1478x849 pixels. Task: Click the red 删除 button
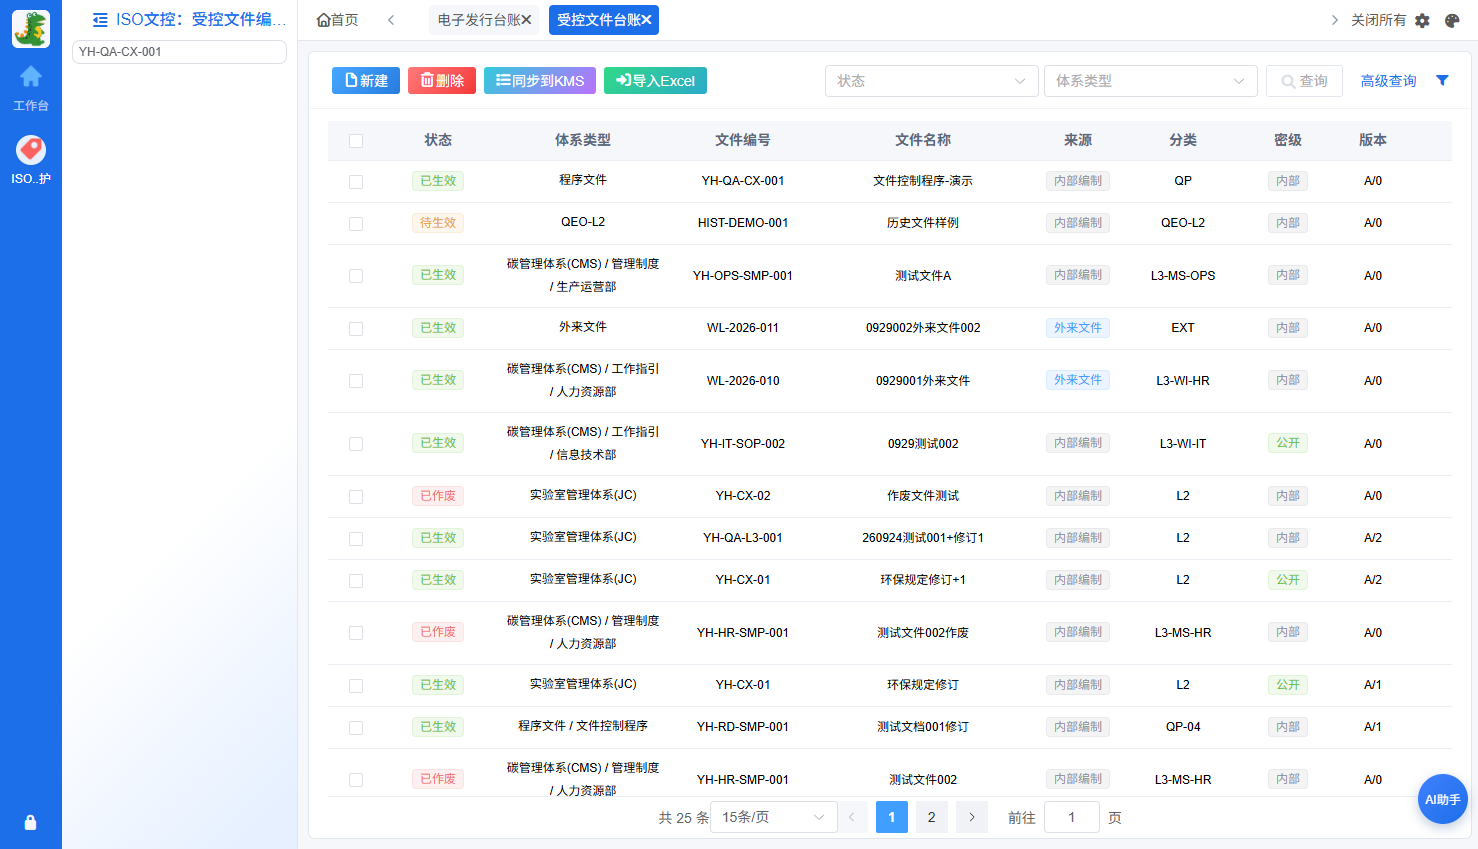coord(442,81)
